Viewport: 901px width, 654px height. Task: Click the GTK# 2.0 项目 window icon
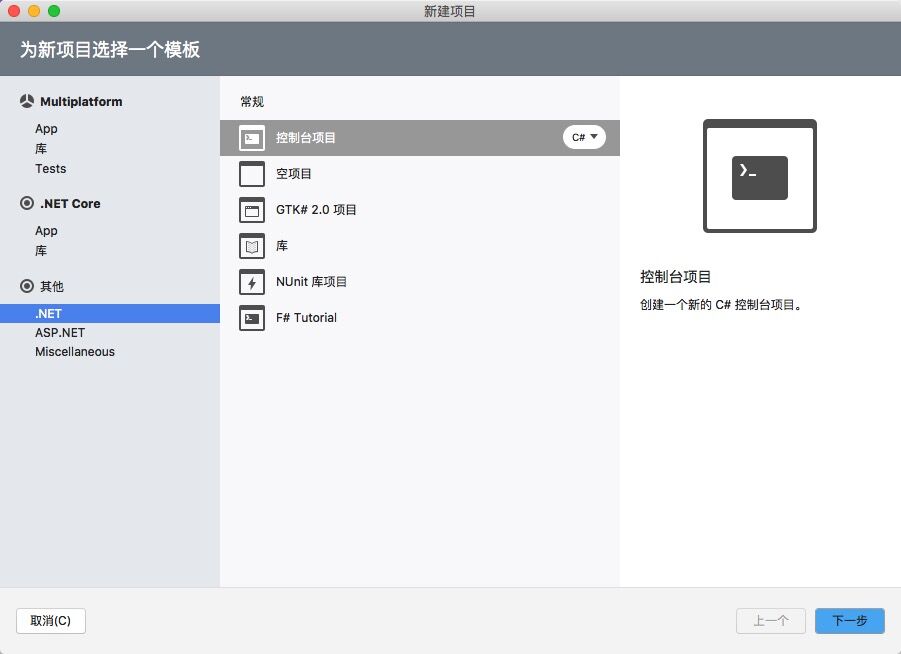(252, 210)
